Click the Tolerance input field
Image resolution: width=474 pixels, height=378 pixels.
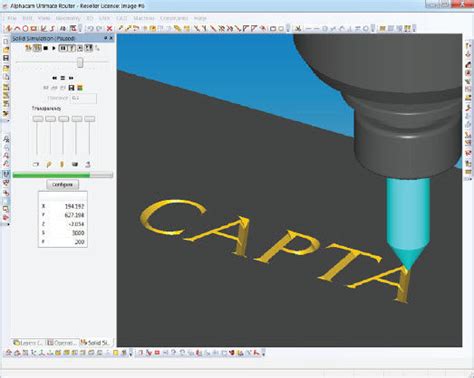[x=83, y=98]
